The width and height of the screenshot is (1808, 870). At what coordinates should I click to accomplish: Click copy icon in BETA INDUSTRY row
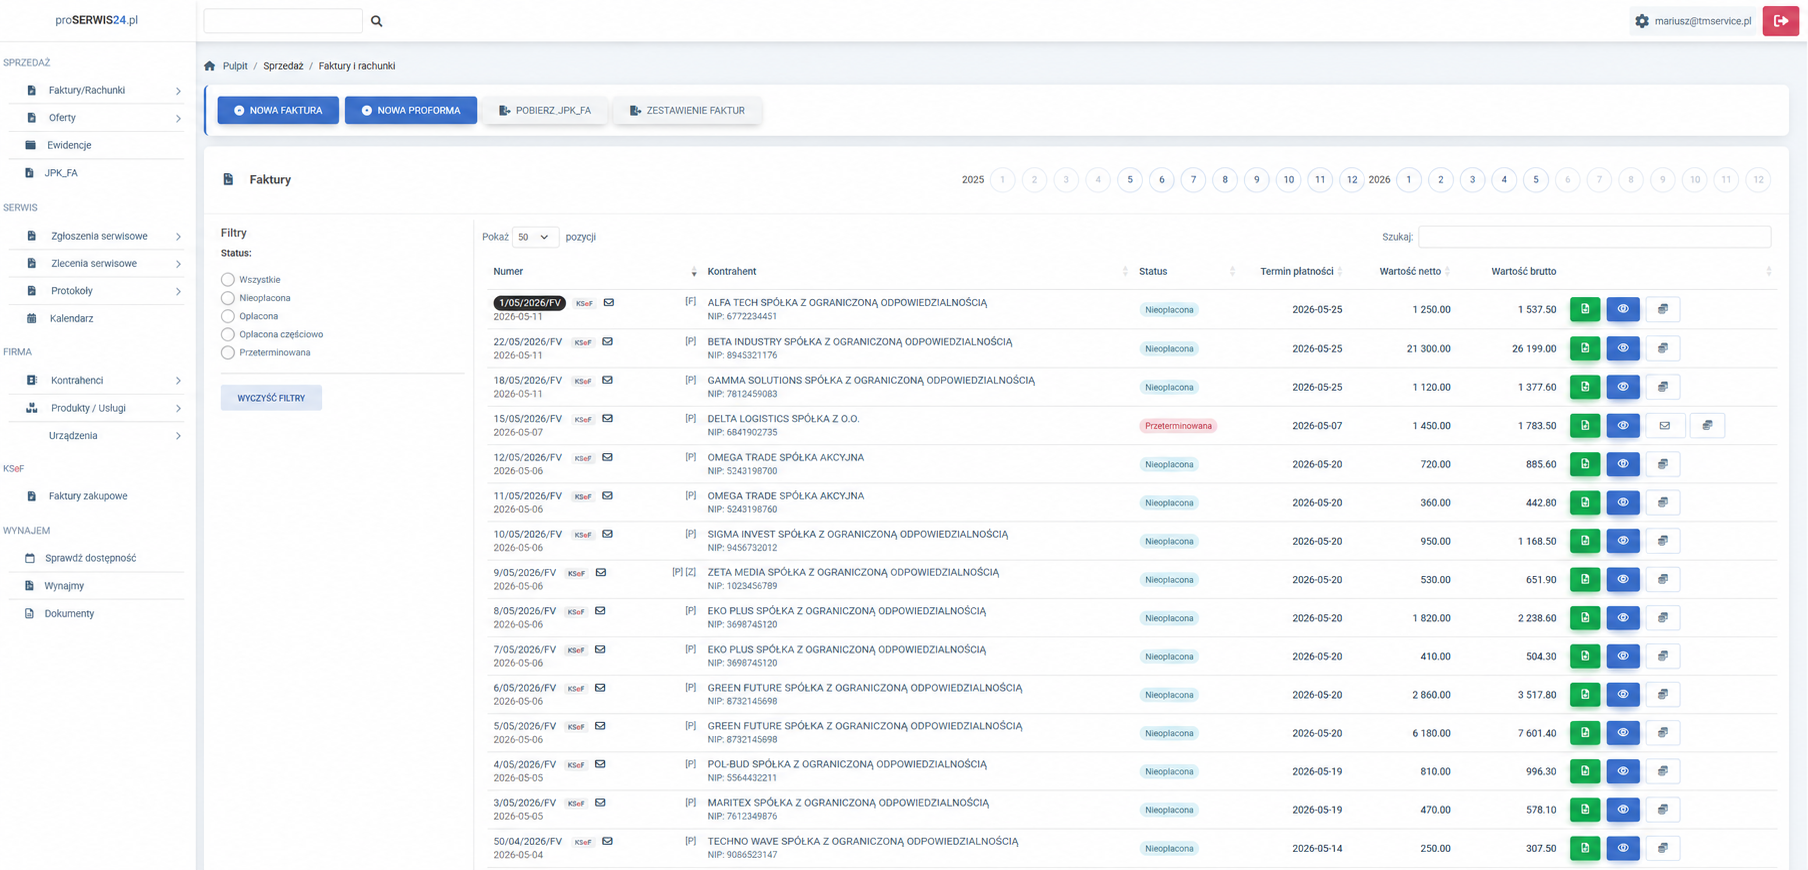pos(1663,348)
